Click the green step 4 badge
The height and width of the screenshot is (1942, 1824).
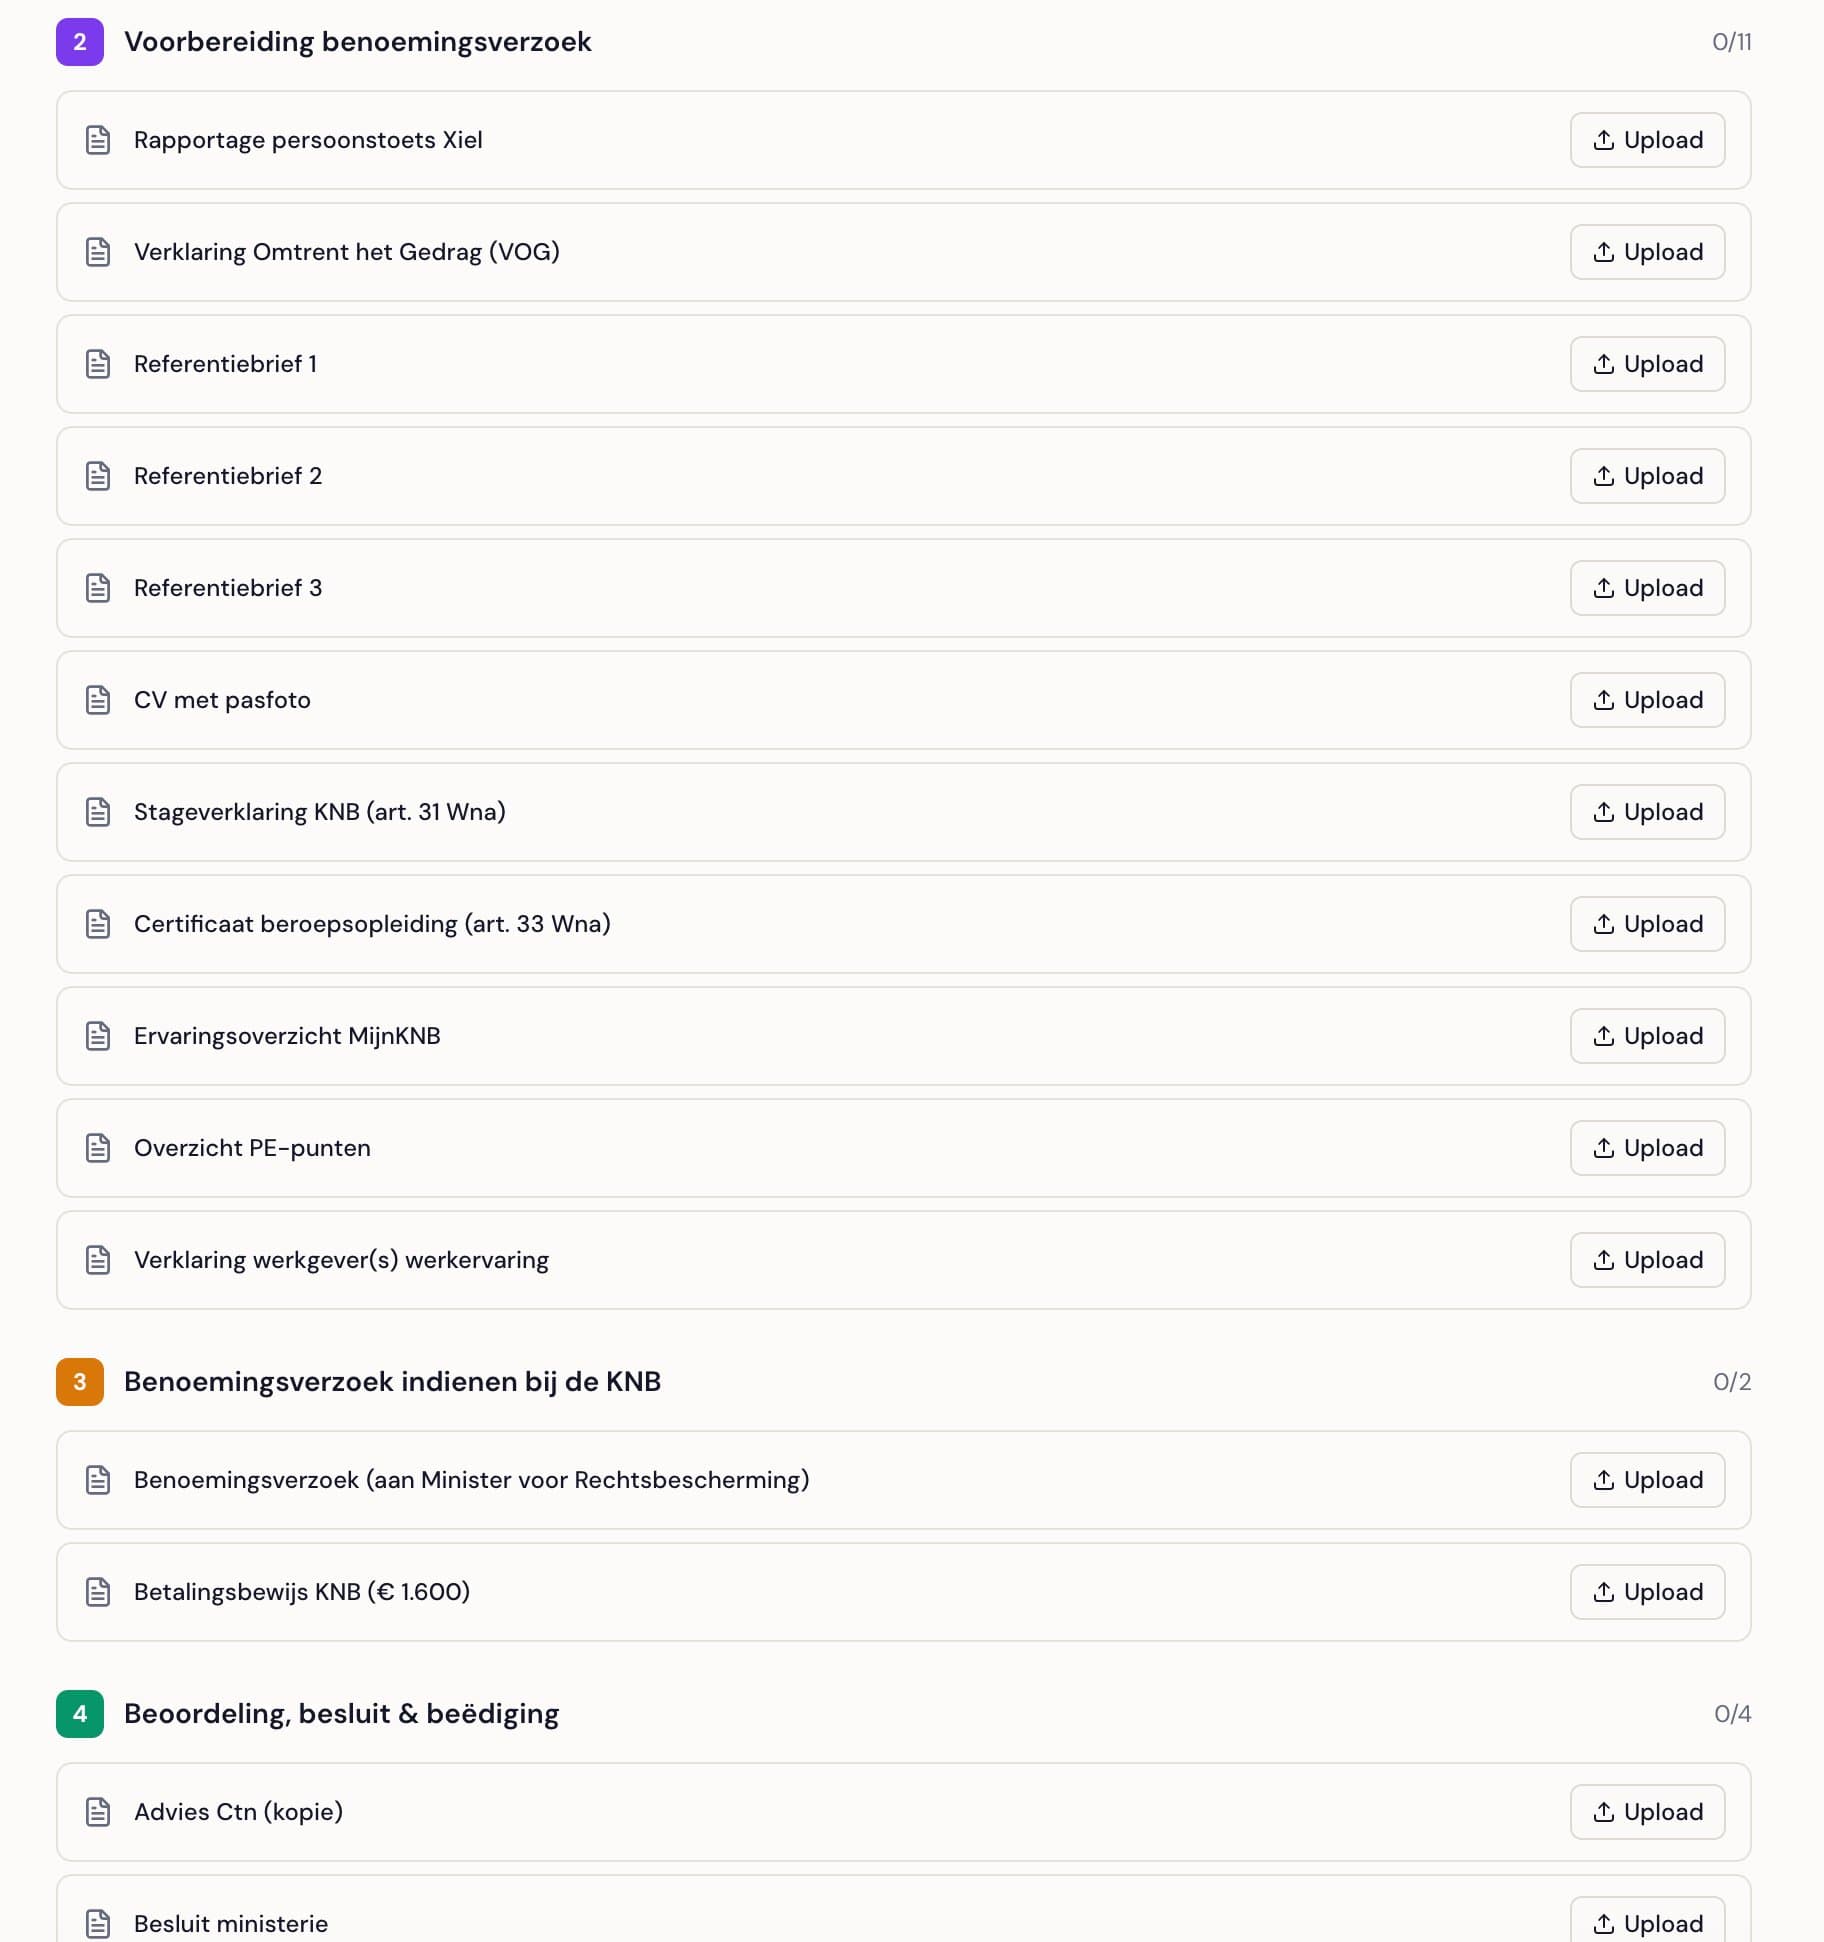pyautogui.click(x=80, y=1714)
